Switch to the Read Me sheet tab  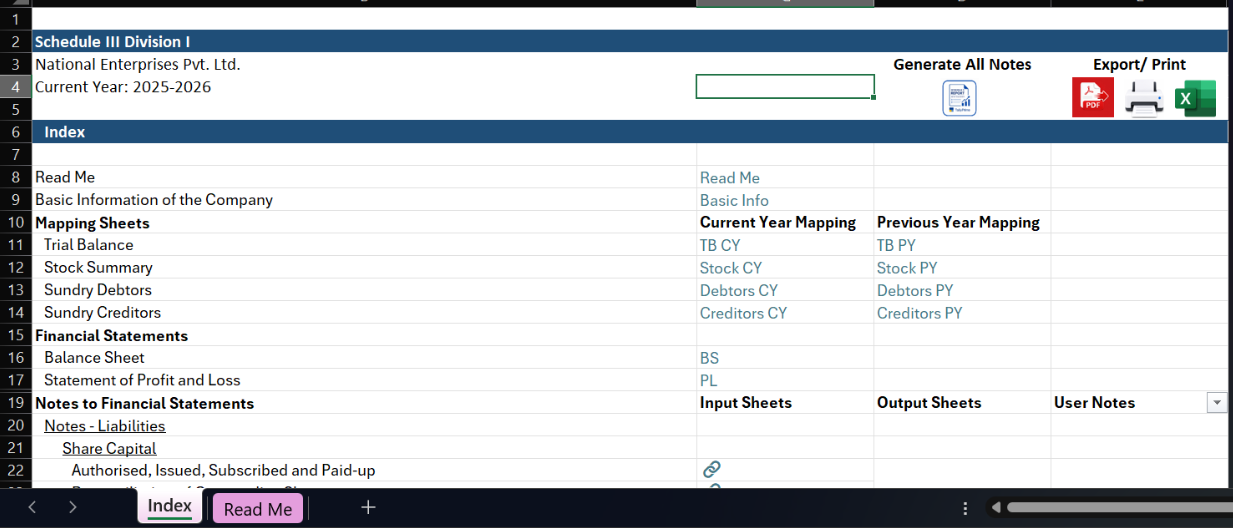258,509
